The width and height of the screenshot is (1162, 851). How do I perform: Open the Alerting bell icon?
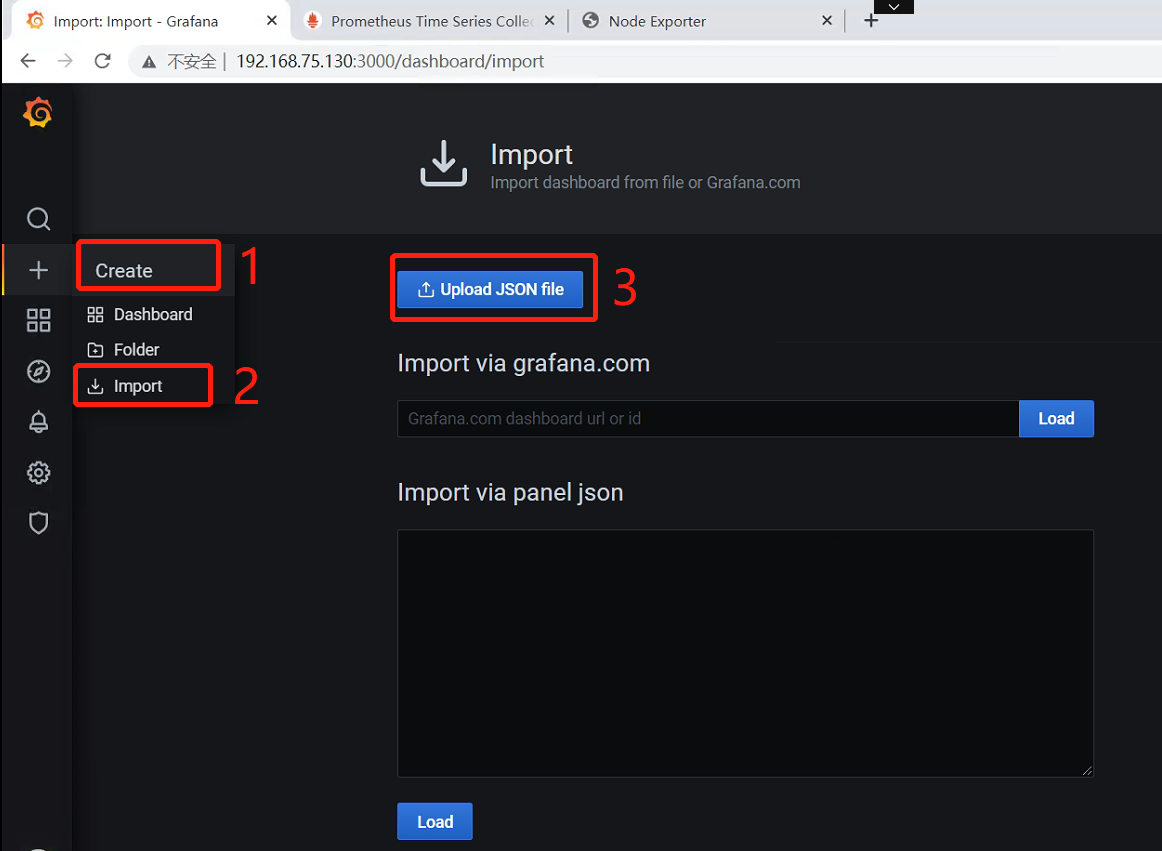[x=38, y=423]
